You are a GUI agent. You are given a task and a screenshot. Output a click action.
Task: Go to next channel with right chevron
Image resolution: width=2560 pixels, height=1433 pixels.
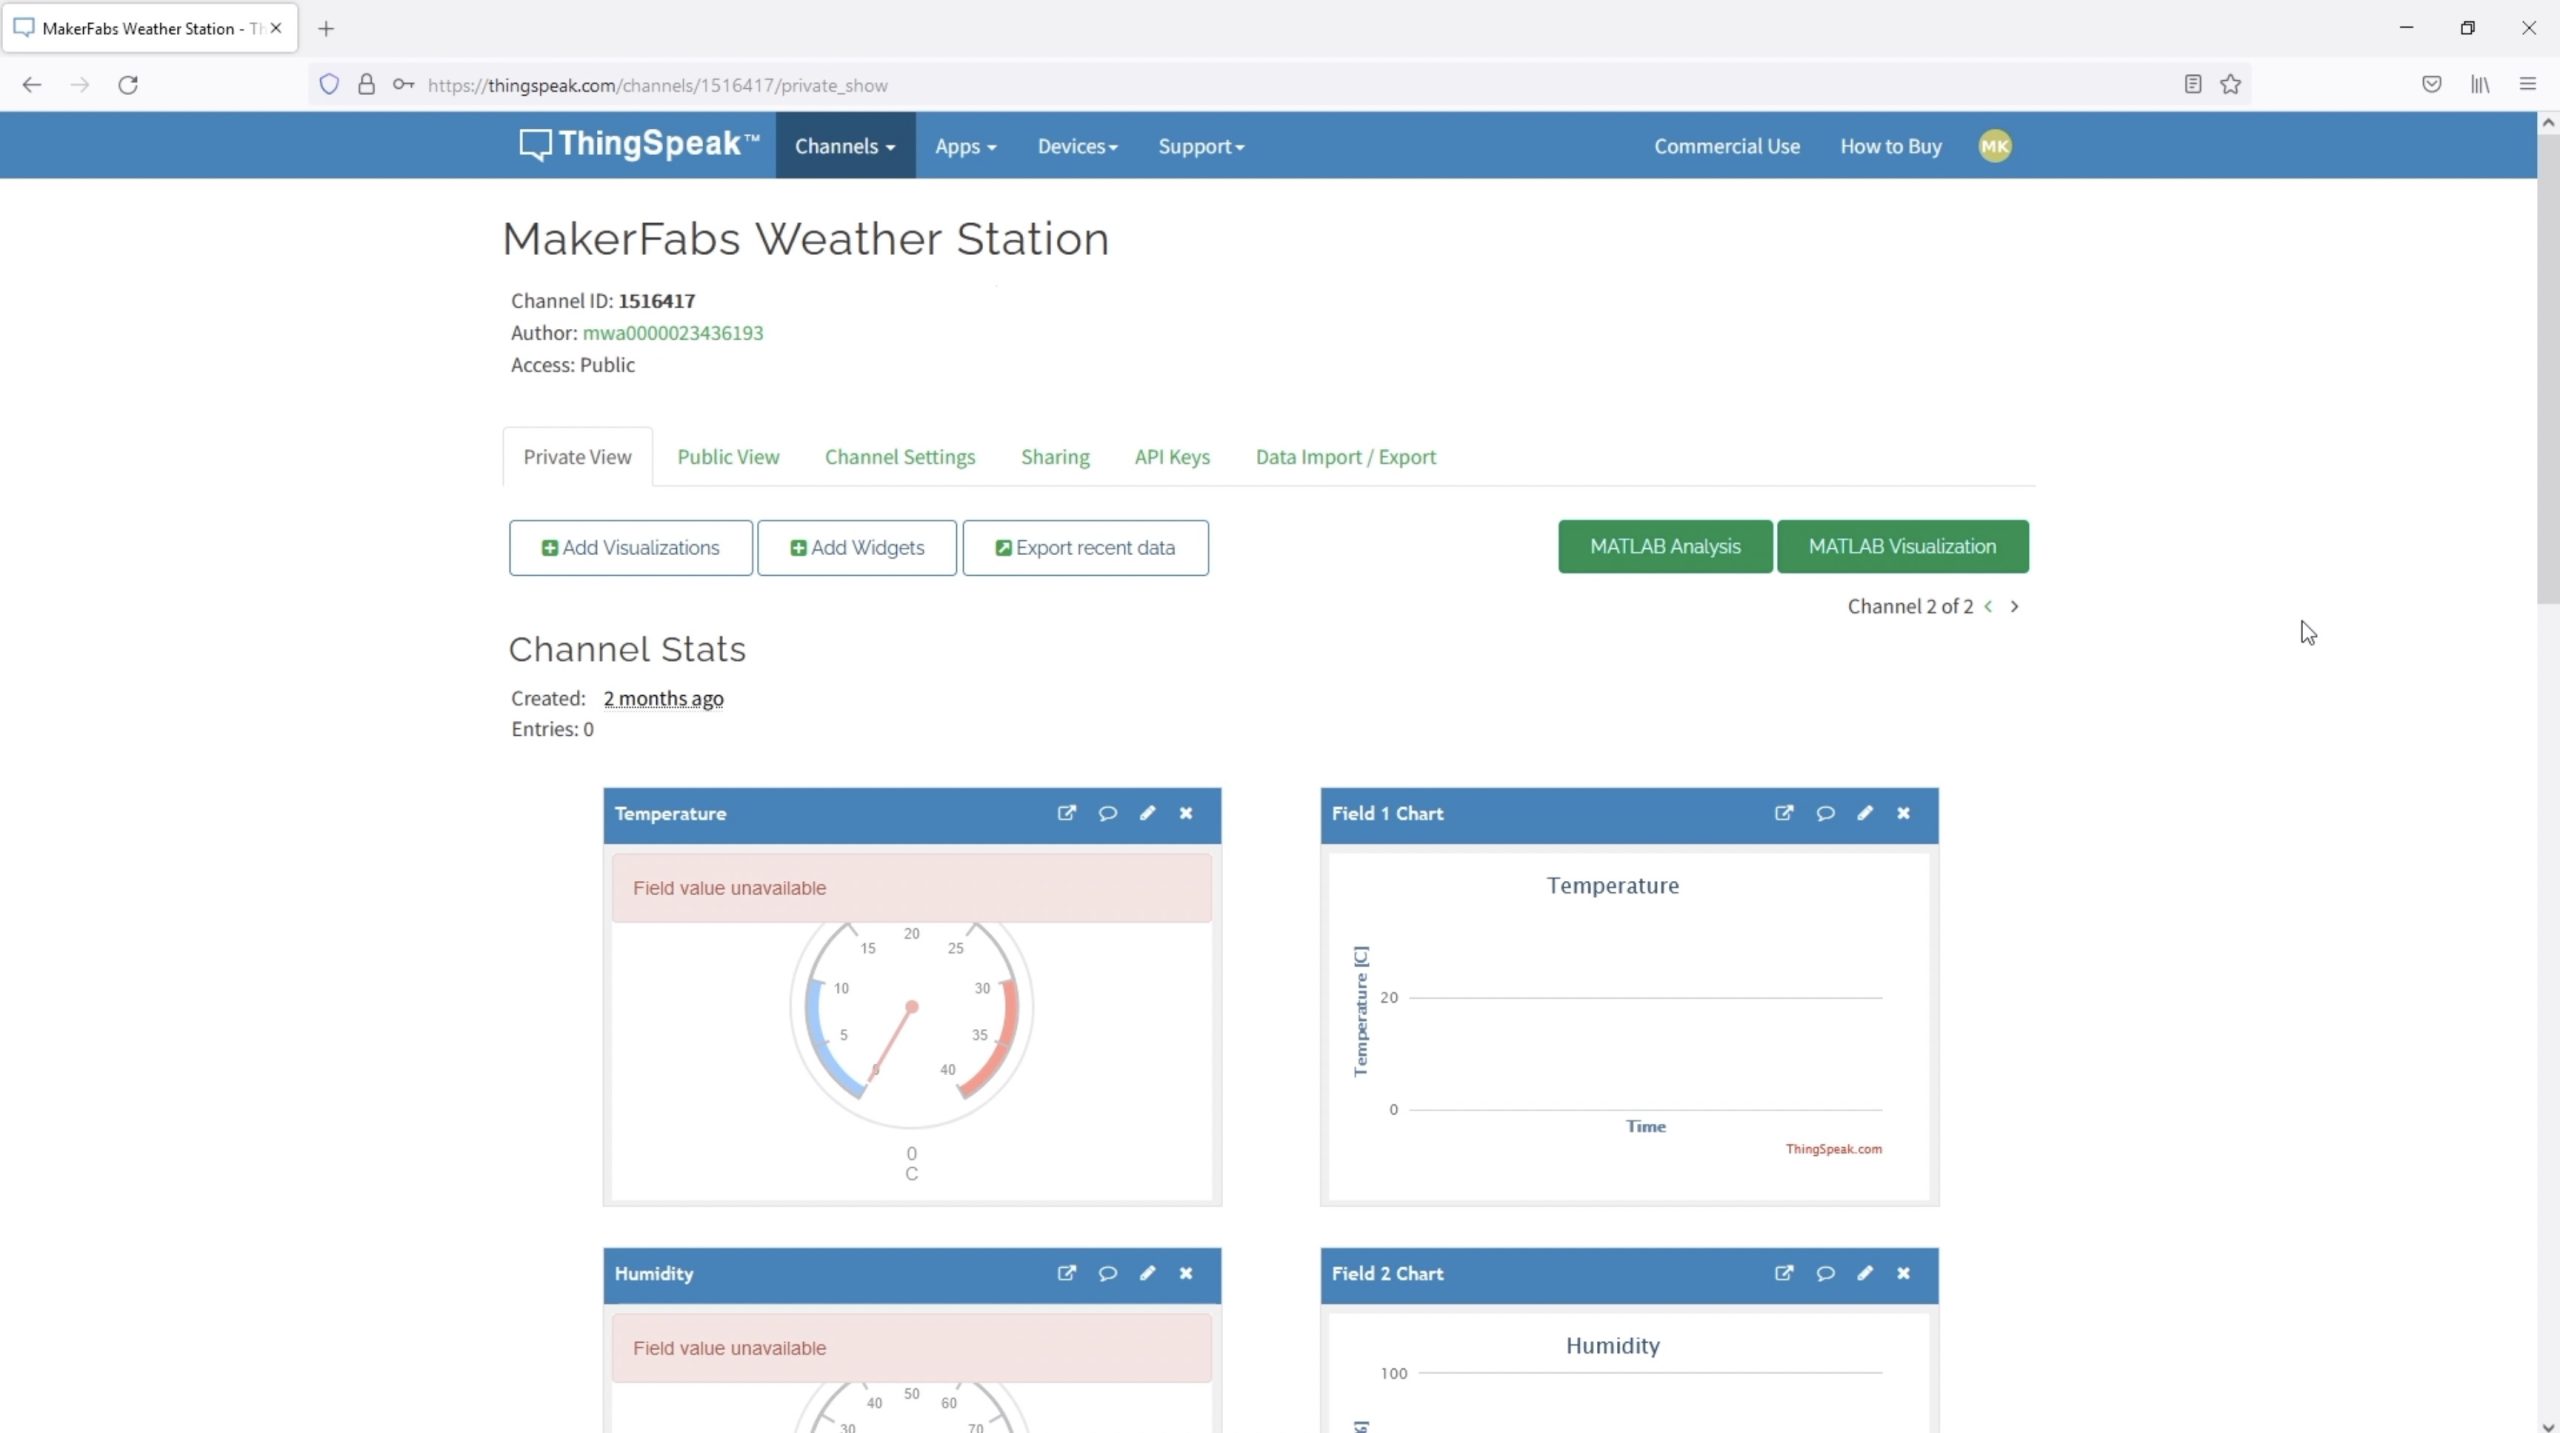click(x=2014, y=606)
